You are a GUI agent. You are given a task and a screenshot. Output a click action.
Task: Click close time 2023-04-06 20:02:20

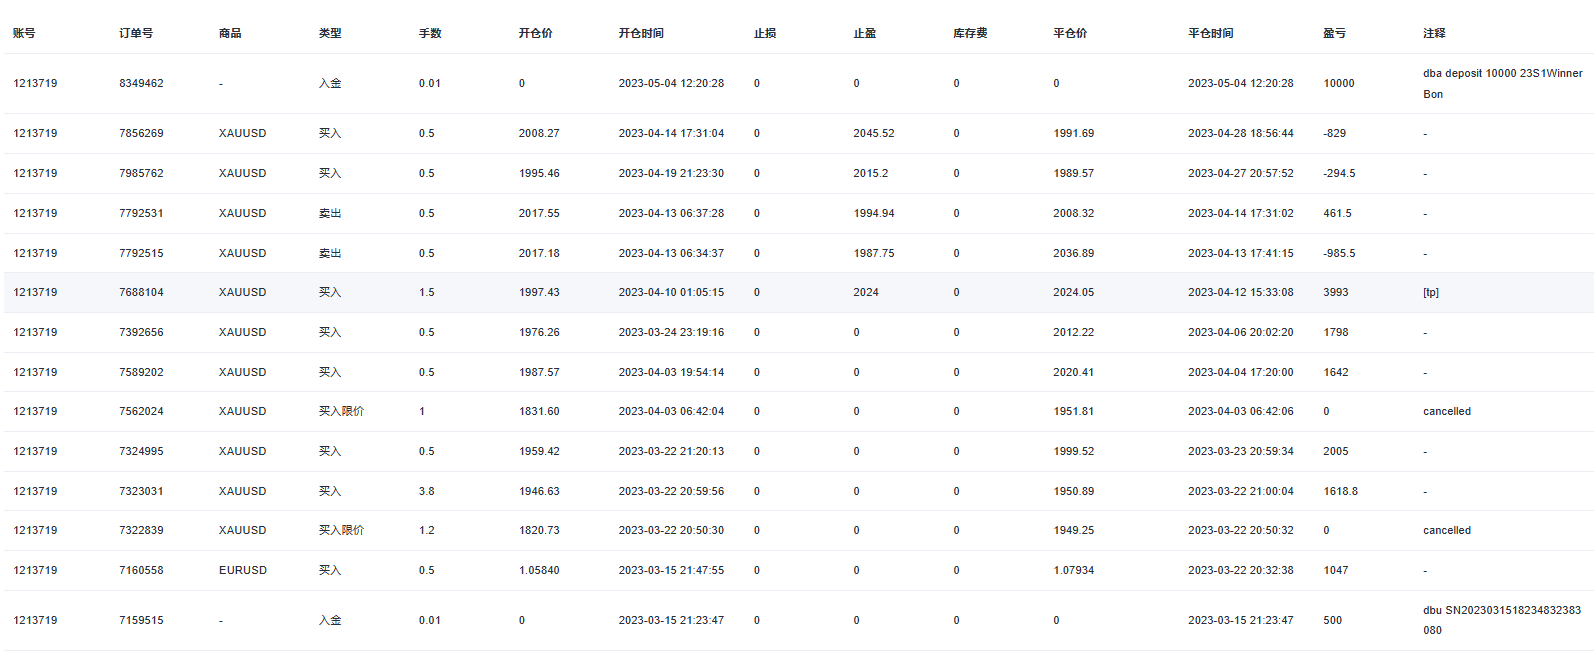click(x=1241, y=332)
